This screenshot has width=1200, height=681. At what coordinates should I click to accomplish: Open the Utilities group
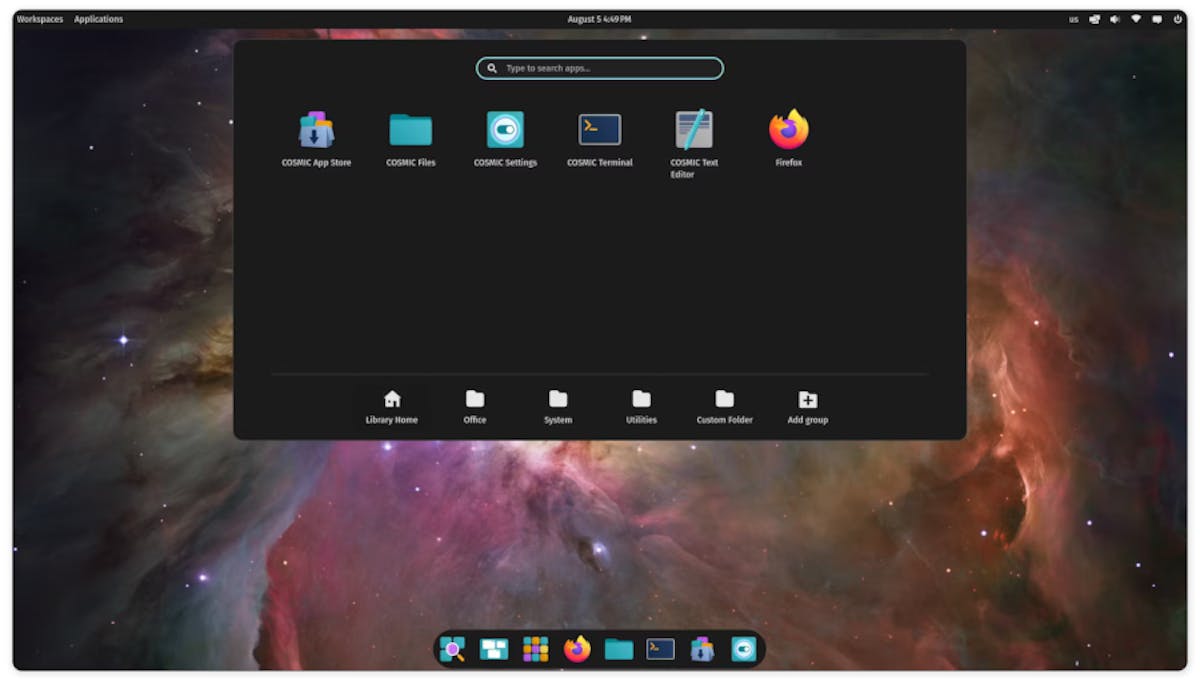641,407
